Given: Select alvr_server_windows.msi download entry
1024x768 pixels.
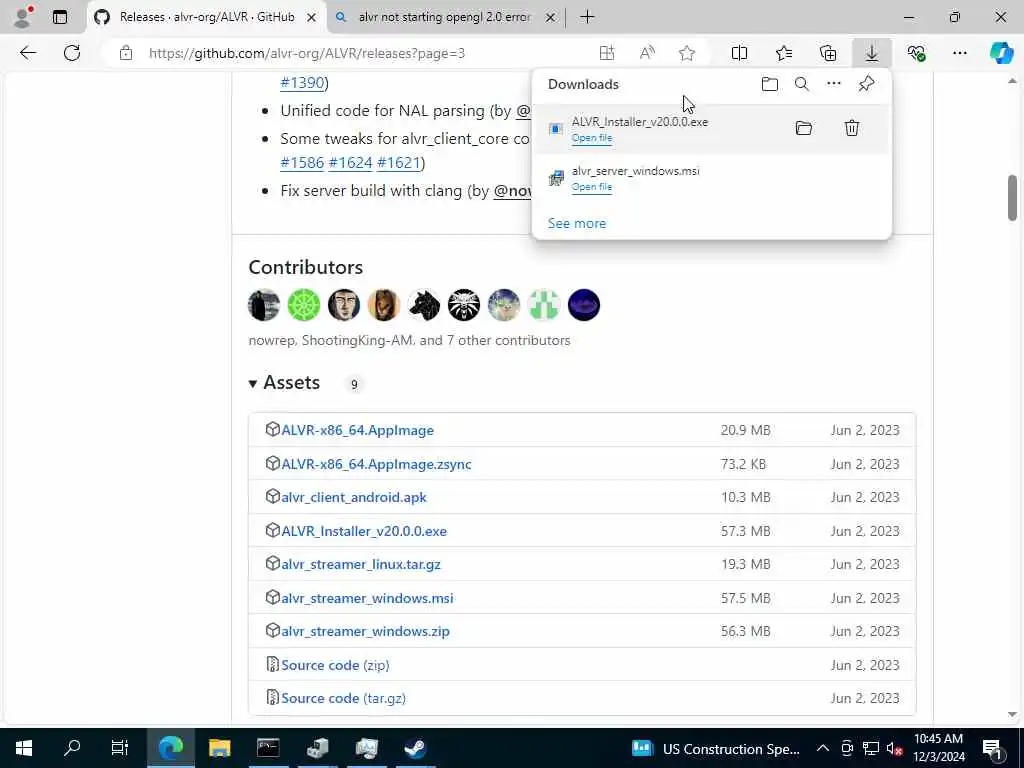Looking at the screenshot, I should (x=712, y=178).
